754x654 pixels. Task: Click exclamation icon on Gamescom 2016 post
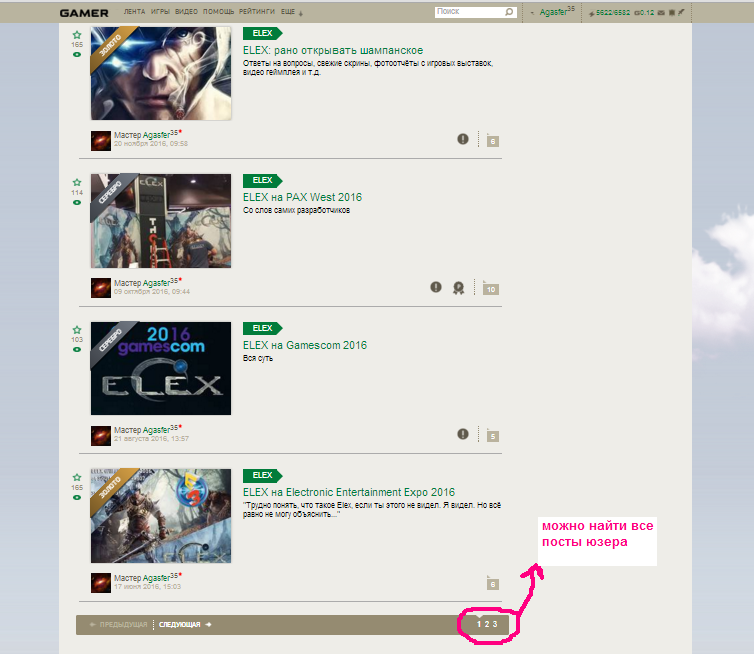(x=463, y=434)
